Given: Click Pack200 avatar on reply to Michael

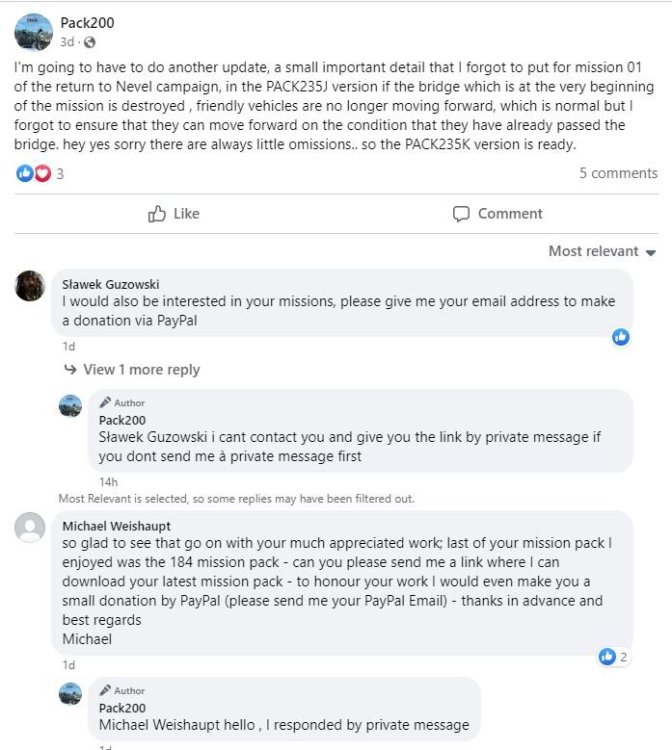Looking at the screenshot, I should pos(71,693).
